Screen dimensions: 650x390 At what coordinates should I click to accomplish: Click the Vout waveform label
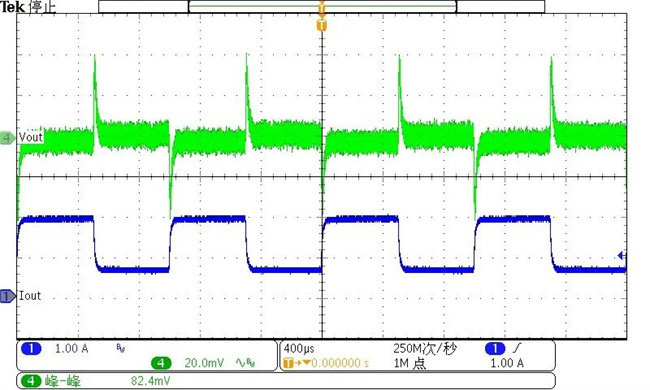coord(31,137)
